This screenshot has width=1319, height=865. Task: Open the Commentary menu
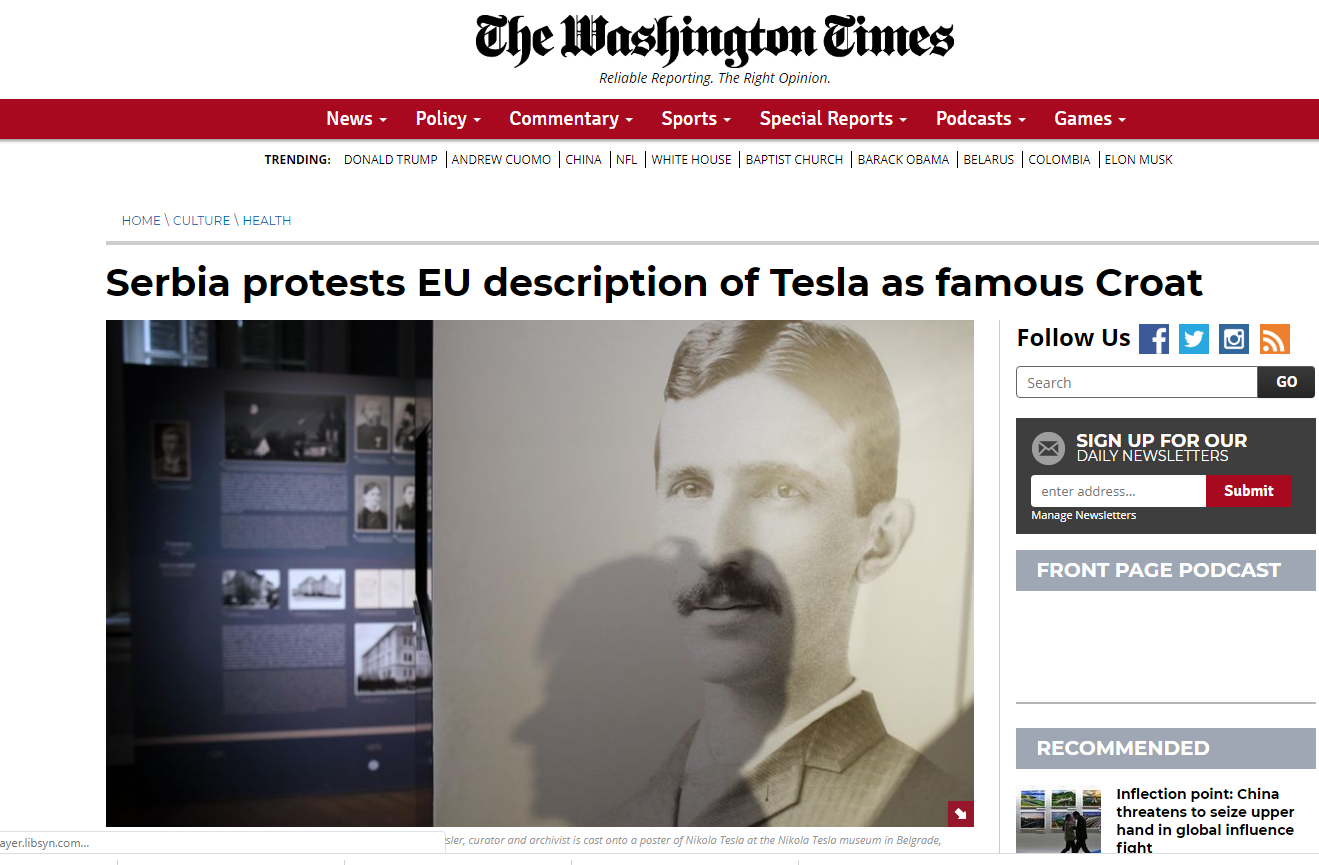coord(571,118)
